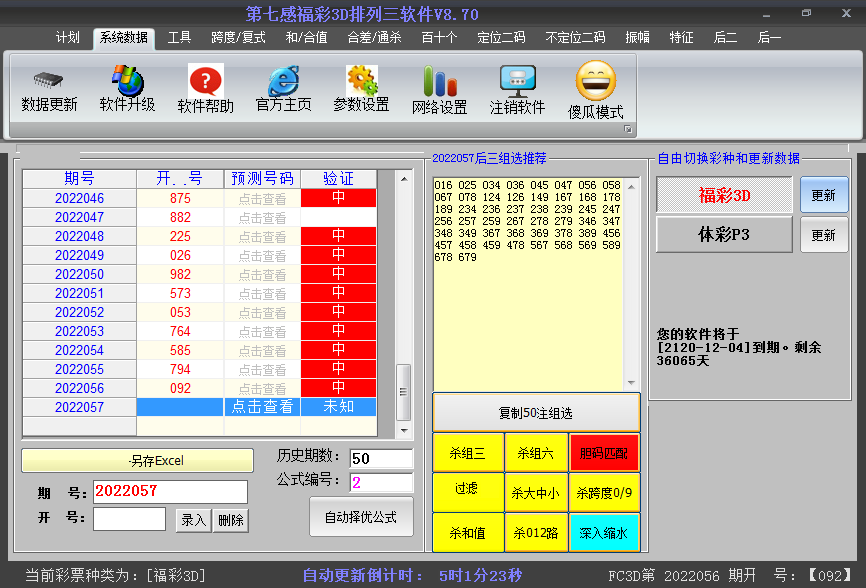
Task: Click the yellow recommended numbers text area
Action: point(529,284)
